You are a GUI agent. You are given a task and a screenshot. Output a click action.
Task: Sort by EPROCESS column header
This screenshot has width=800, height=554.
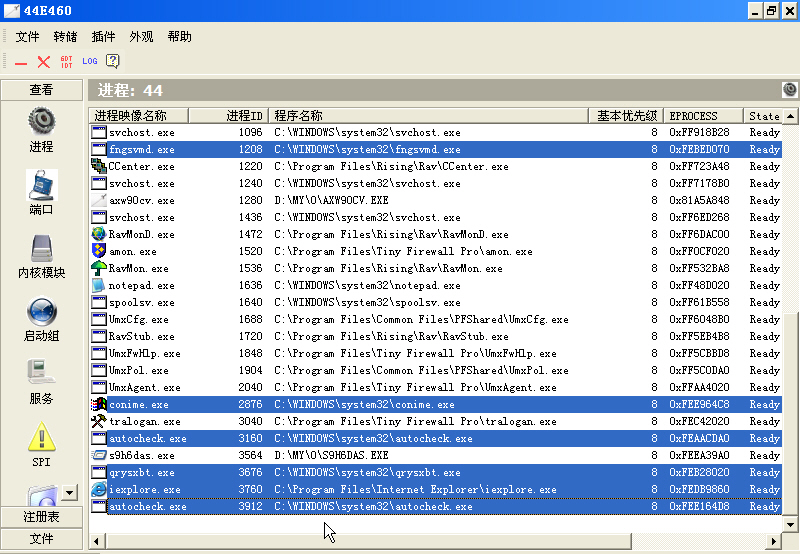(x=704, y=116)
